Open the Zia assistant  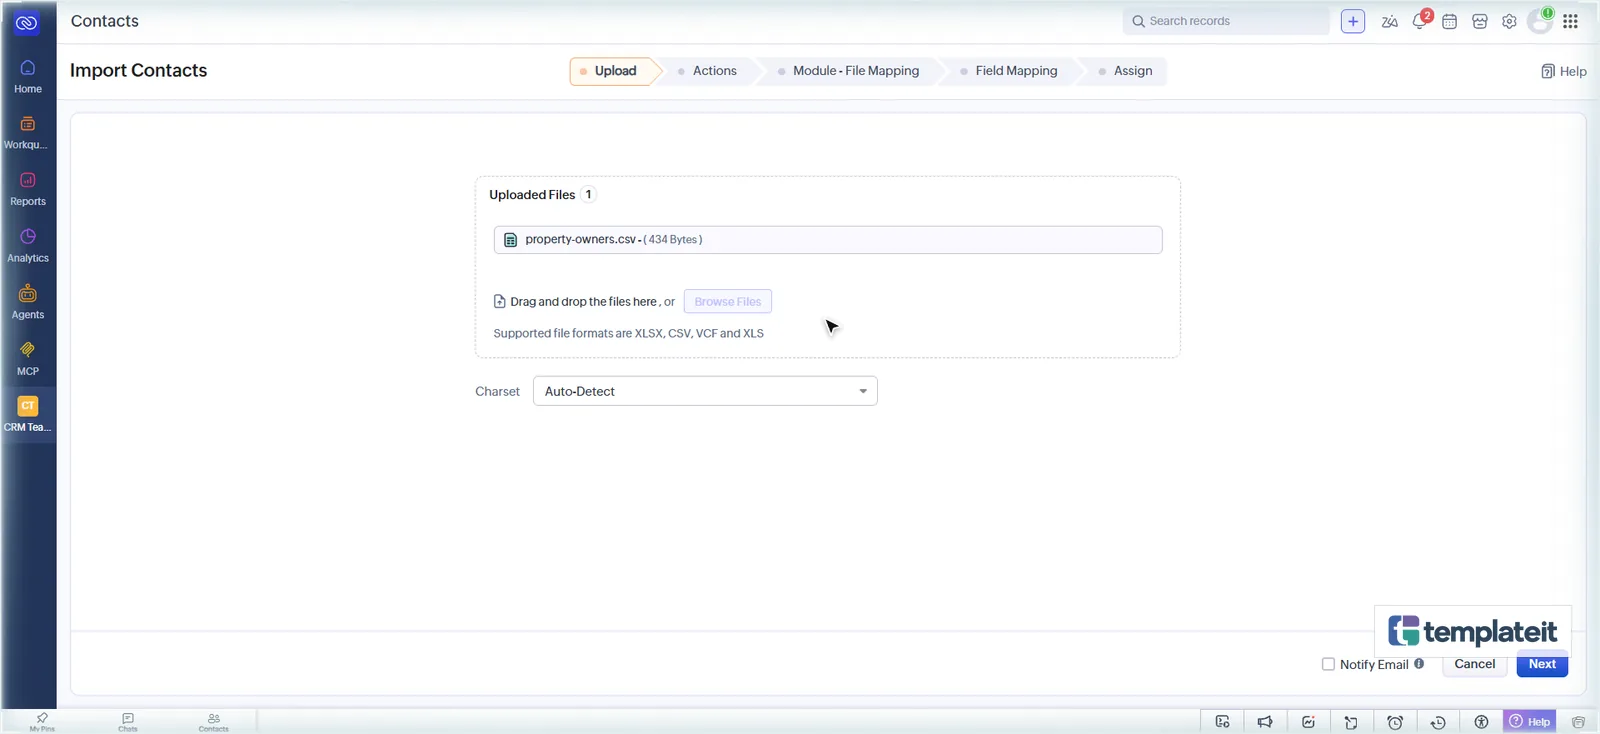pyautogui.click(x=1390, y=21)
